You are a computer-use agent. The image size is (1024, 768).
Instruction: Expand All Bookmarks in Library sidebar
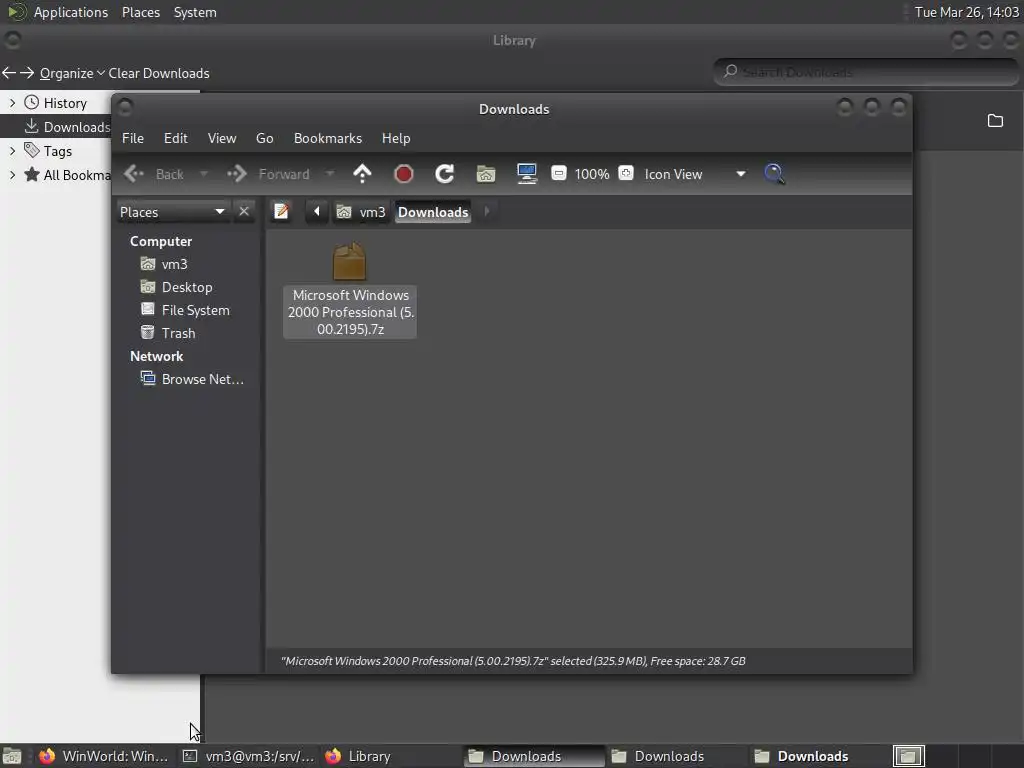pyautogui.click(x=12, y=175)
